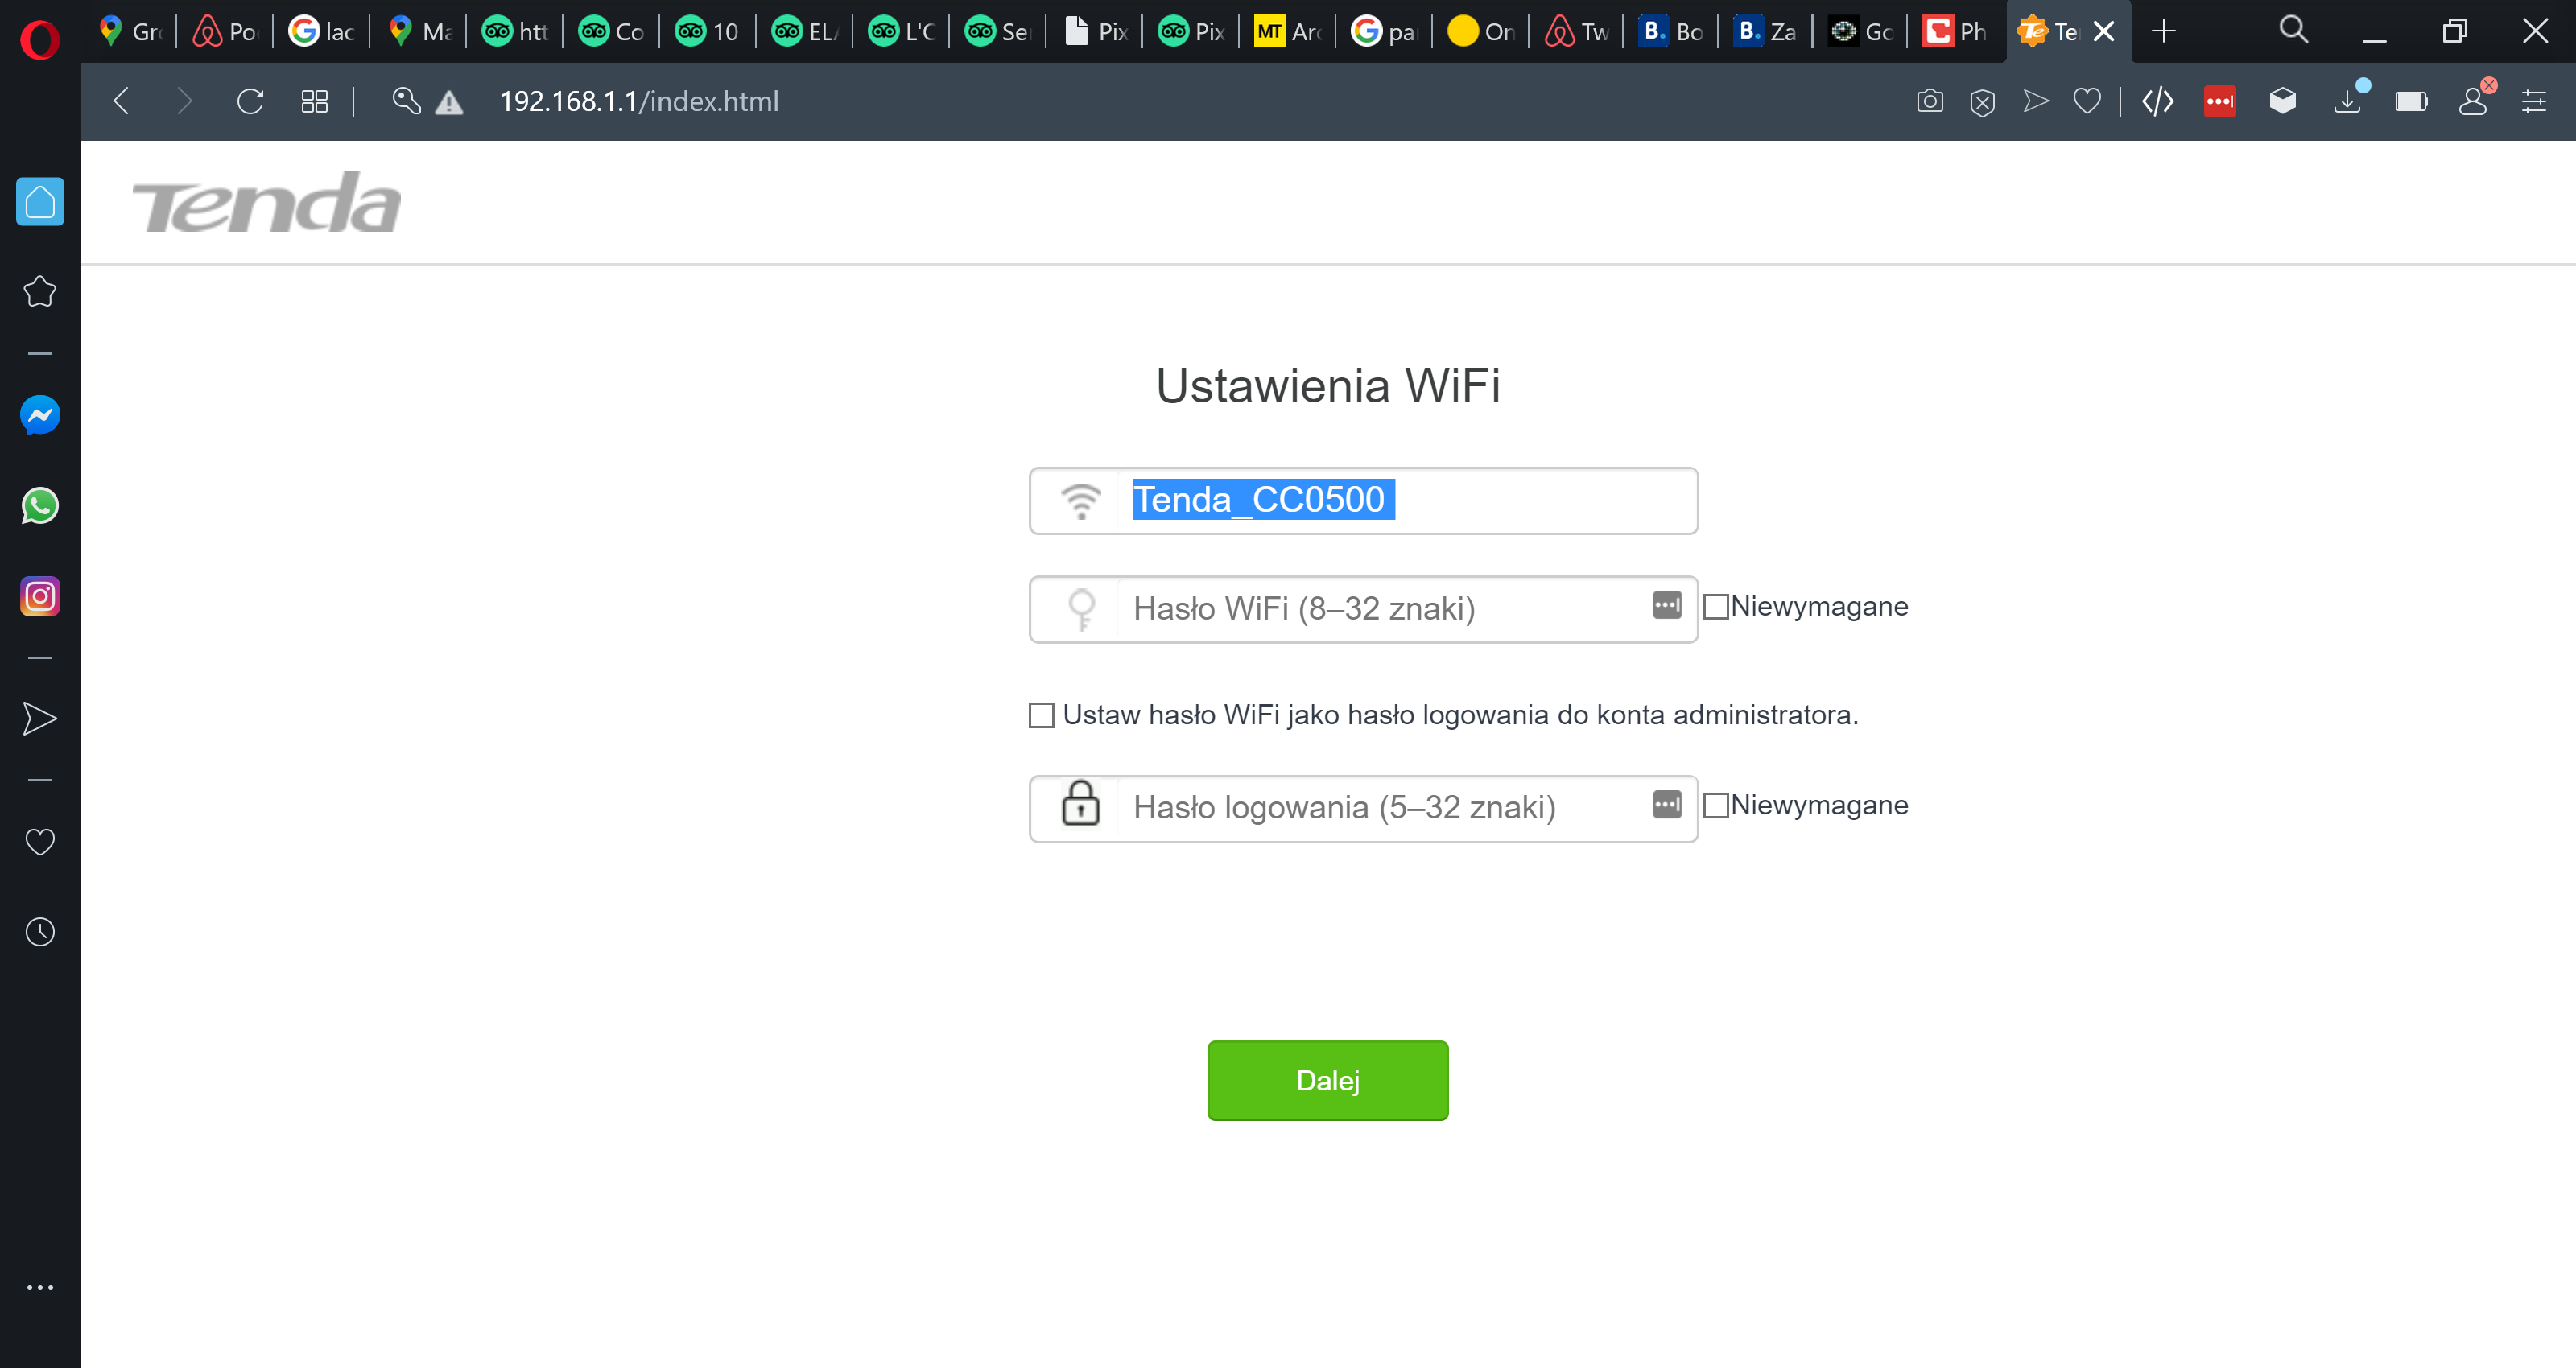Open the developer tools code icon
The width and height of the screenshot is (2576, 1368).
pos(2158,101)
